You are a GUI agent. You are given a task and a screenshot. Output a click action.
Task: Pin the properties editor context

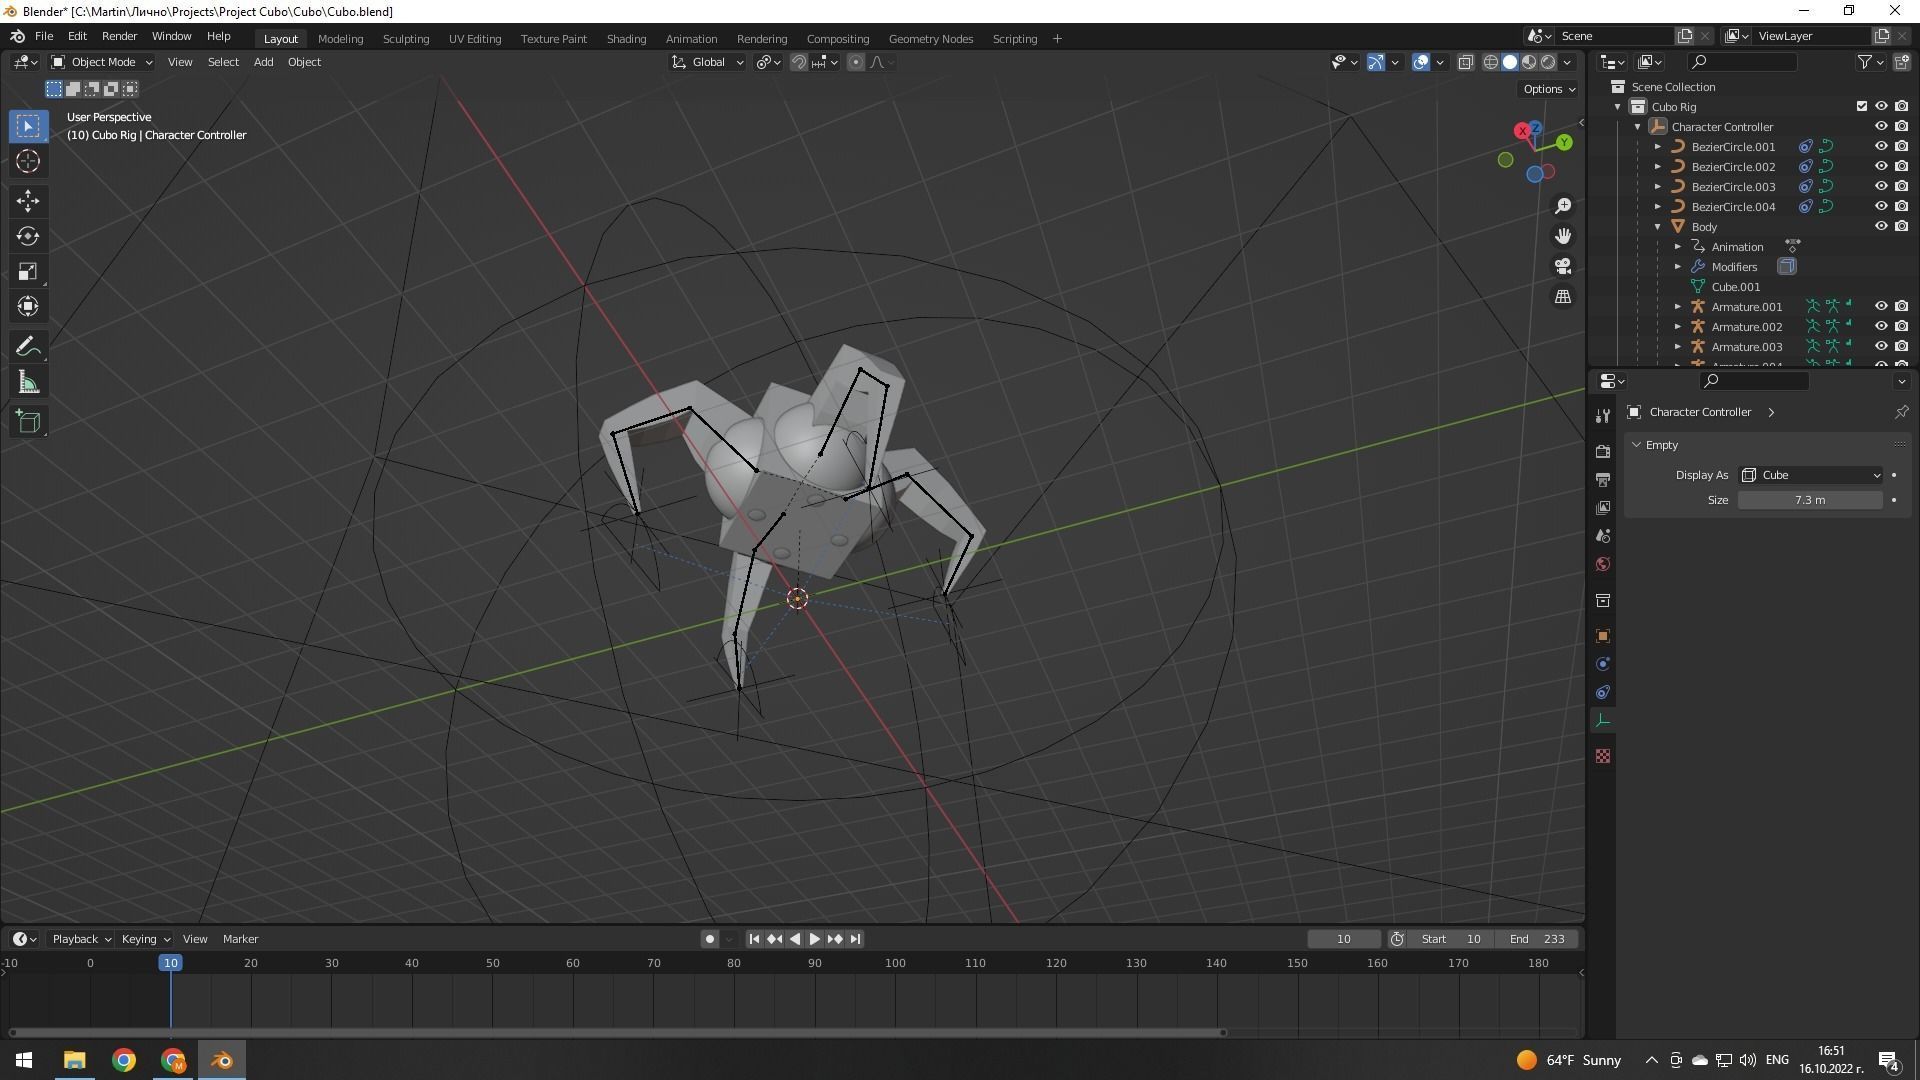pyautogui.click(x=1901, y=412)
